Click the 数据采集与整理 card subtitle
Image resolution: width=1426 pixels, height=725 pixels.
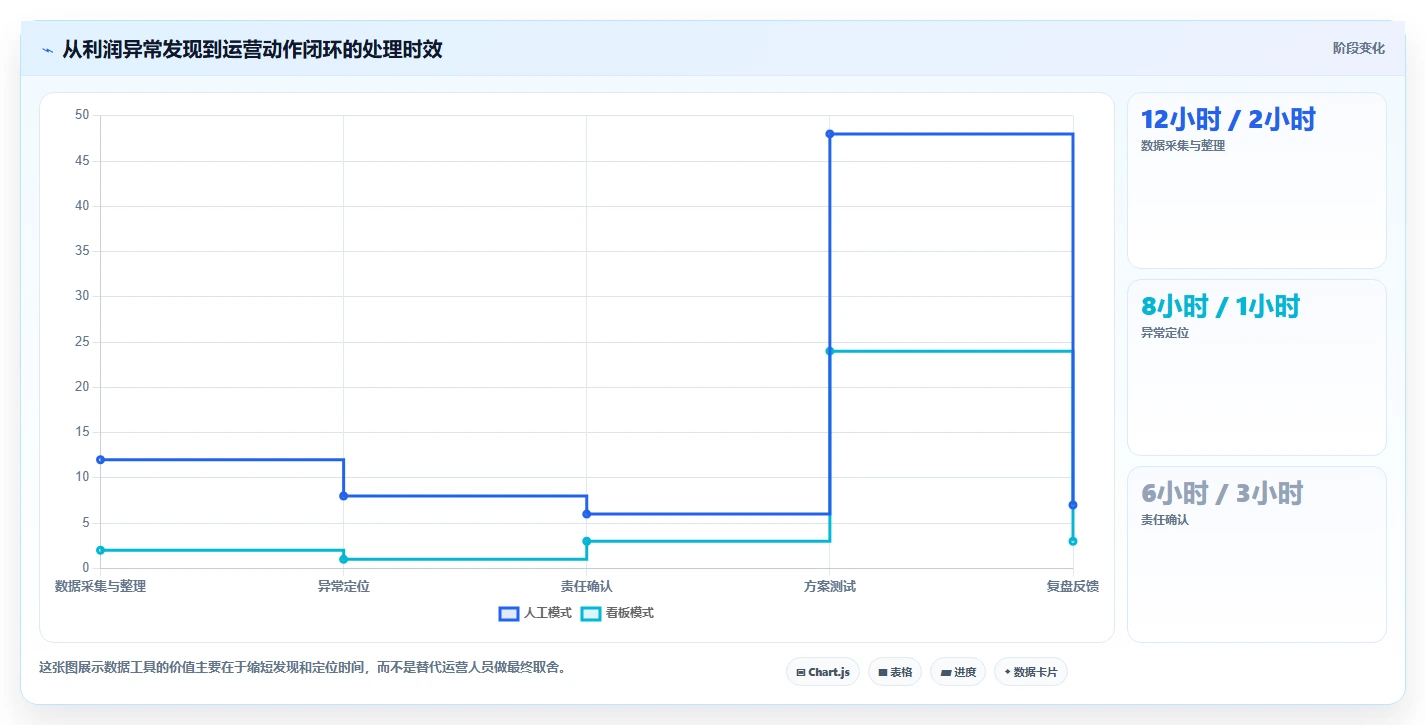coord(1183,146)
